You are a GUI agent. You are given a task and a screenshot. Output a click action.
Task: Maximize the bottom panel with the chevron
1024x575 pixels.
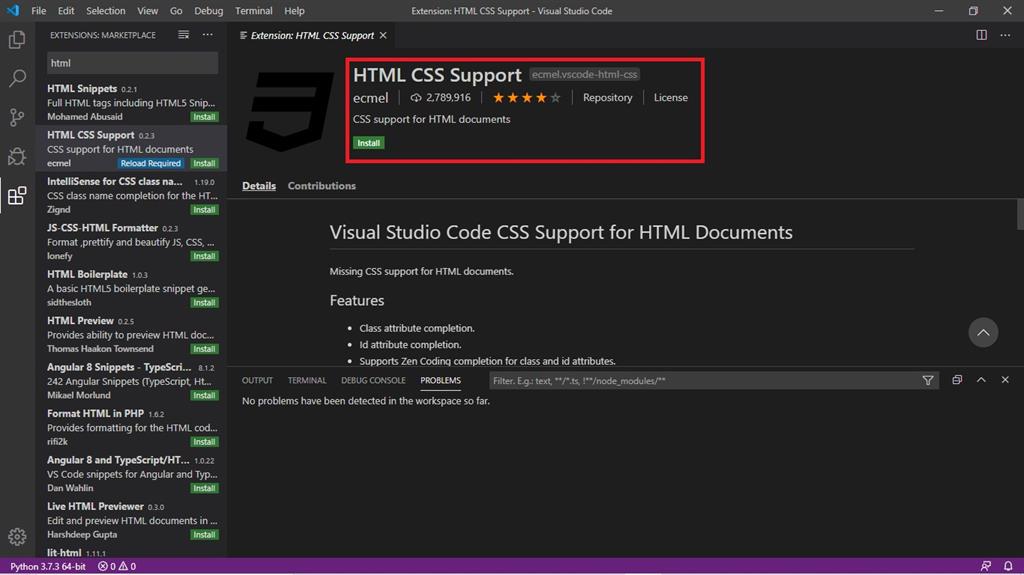click(x=981, y=380)
